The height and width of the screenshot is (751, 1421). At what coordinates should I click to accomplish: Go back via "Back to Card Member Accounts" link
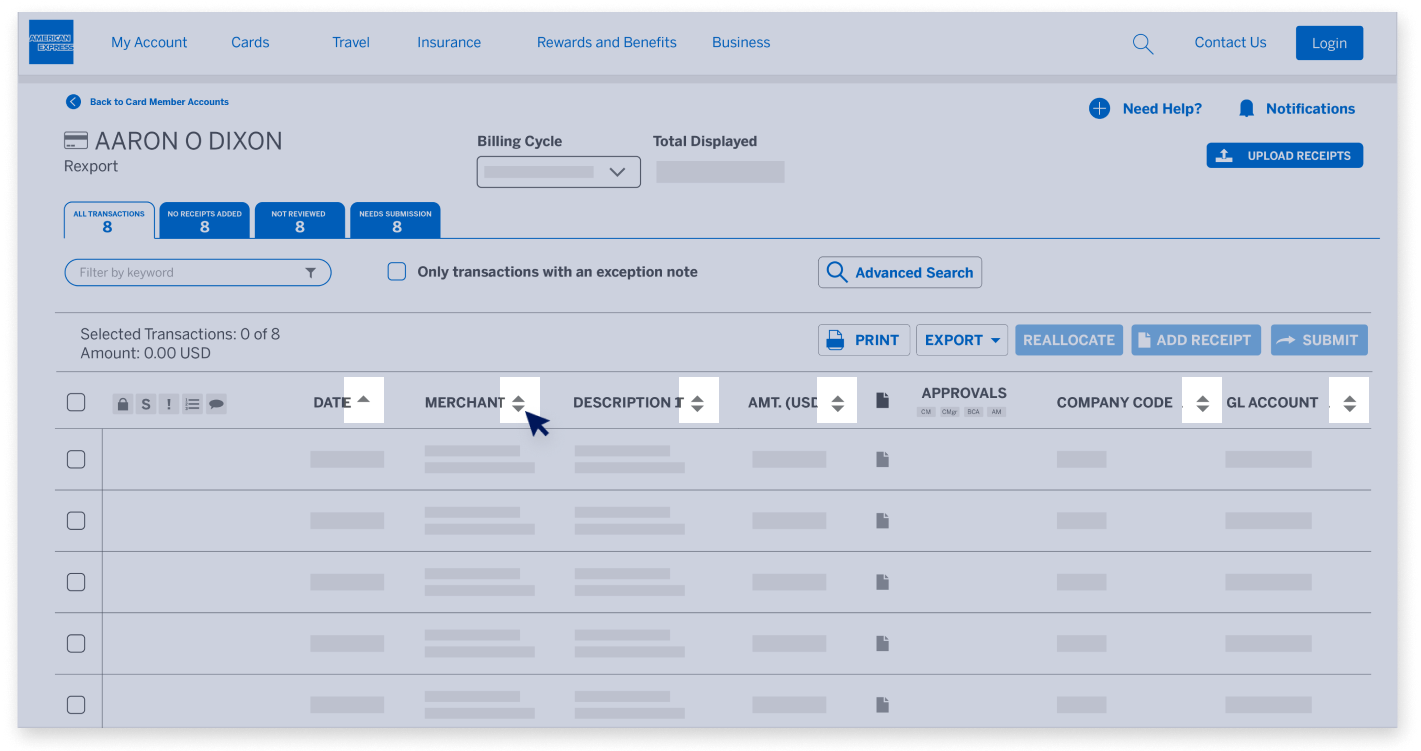(160, 101)
